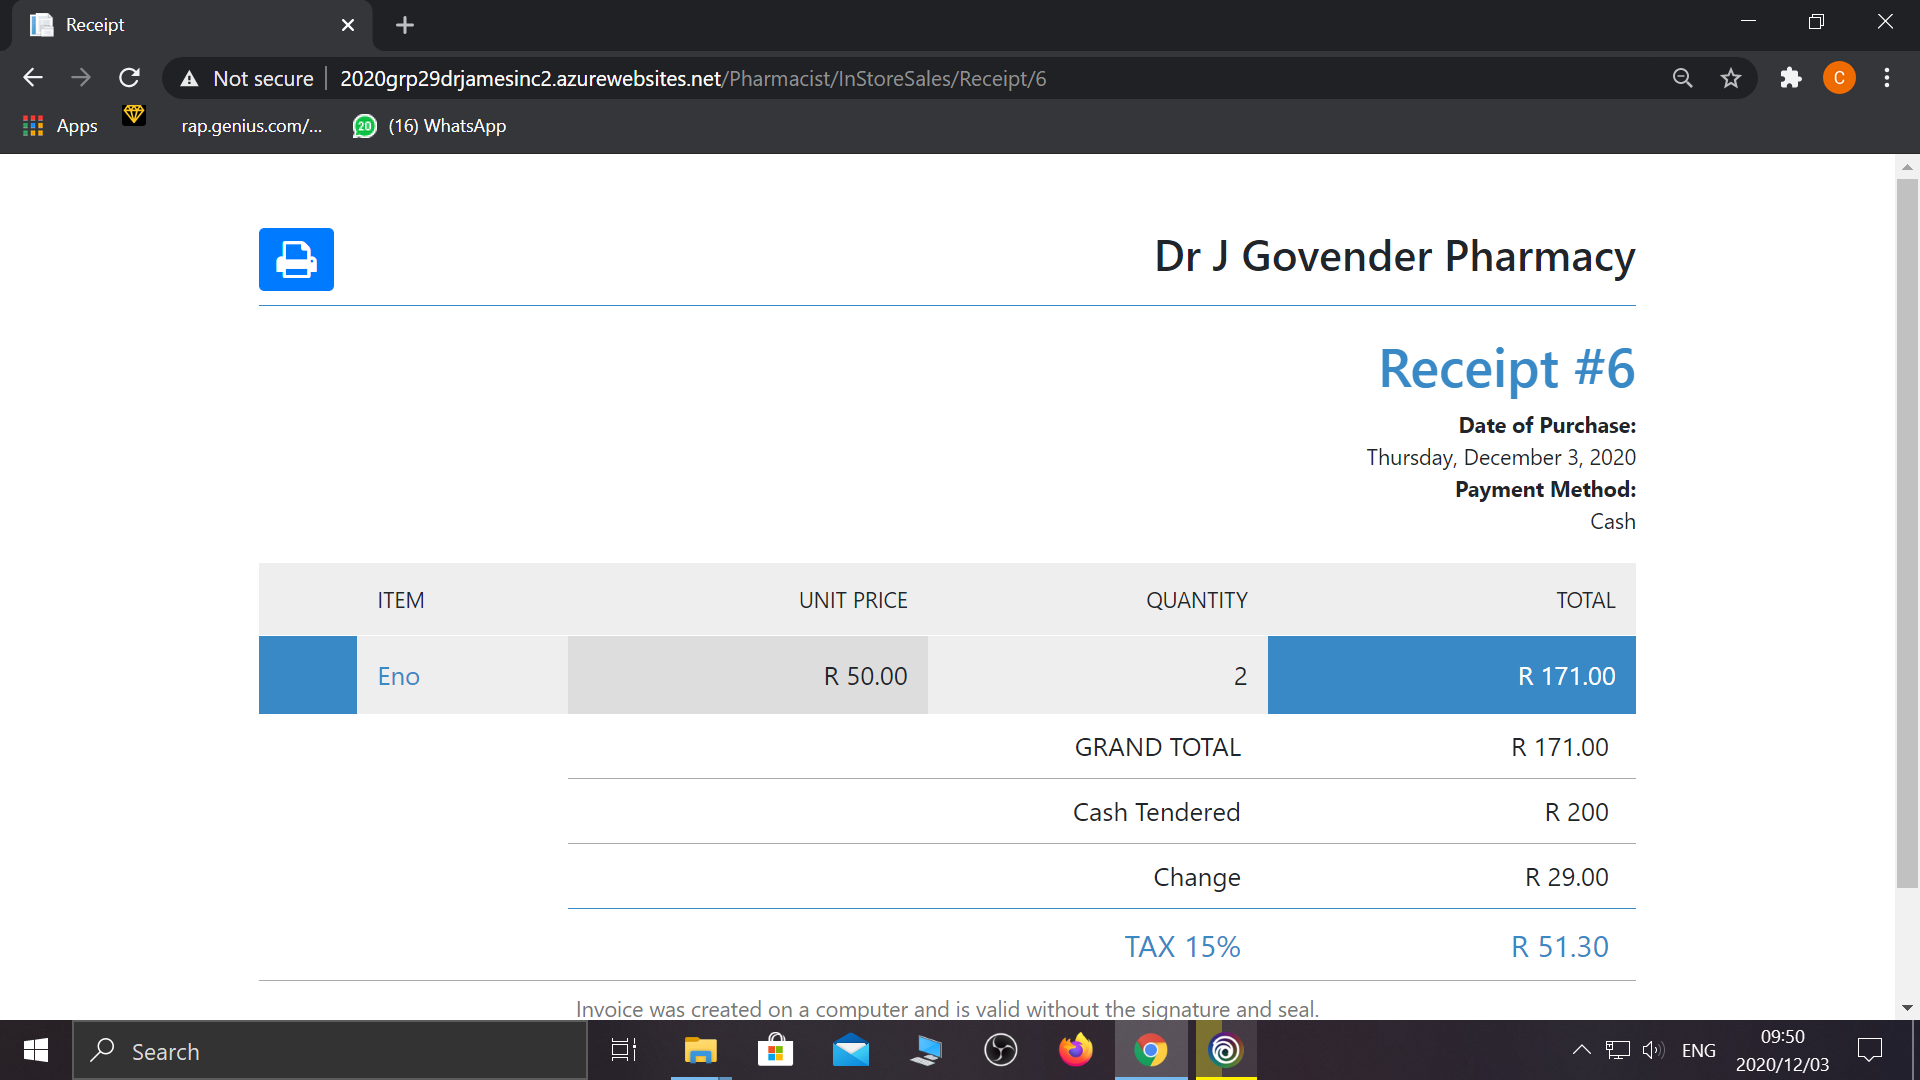The image size is (1920, 1080).
Task: Go back to previous page
Action: pos(33,78)
